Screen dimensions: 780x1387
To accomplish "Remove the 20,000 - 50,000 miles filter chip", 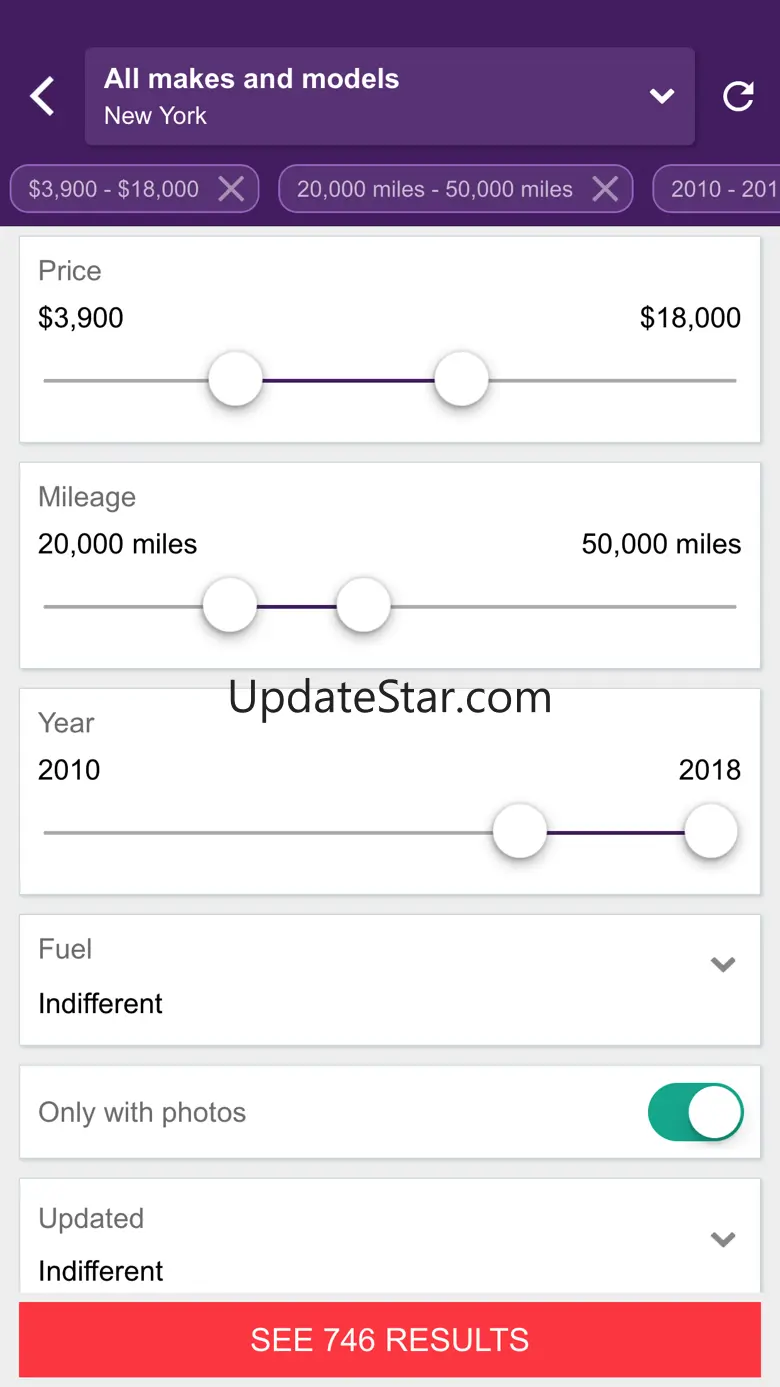I will pyautogui.click(x=605, y=189).
